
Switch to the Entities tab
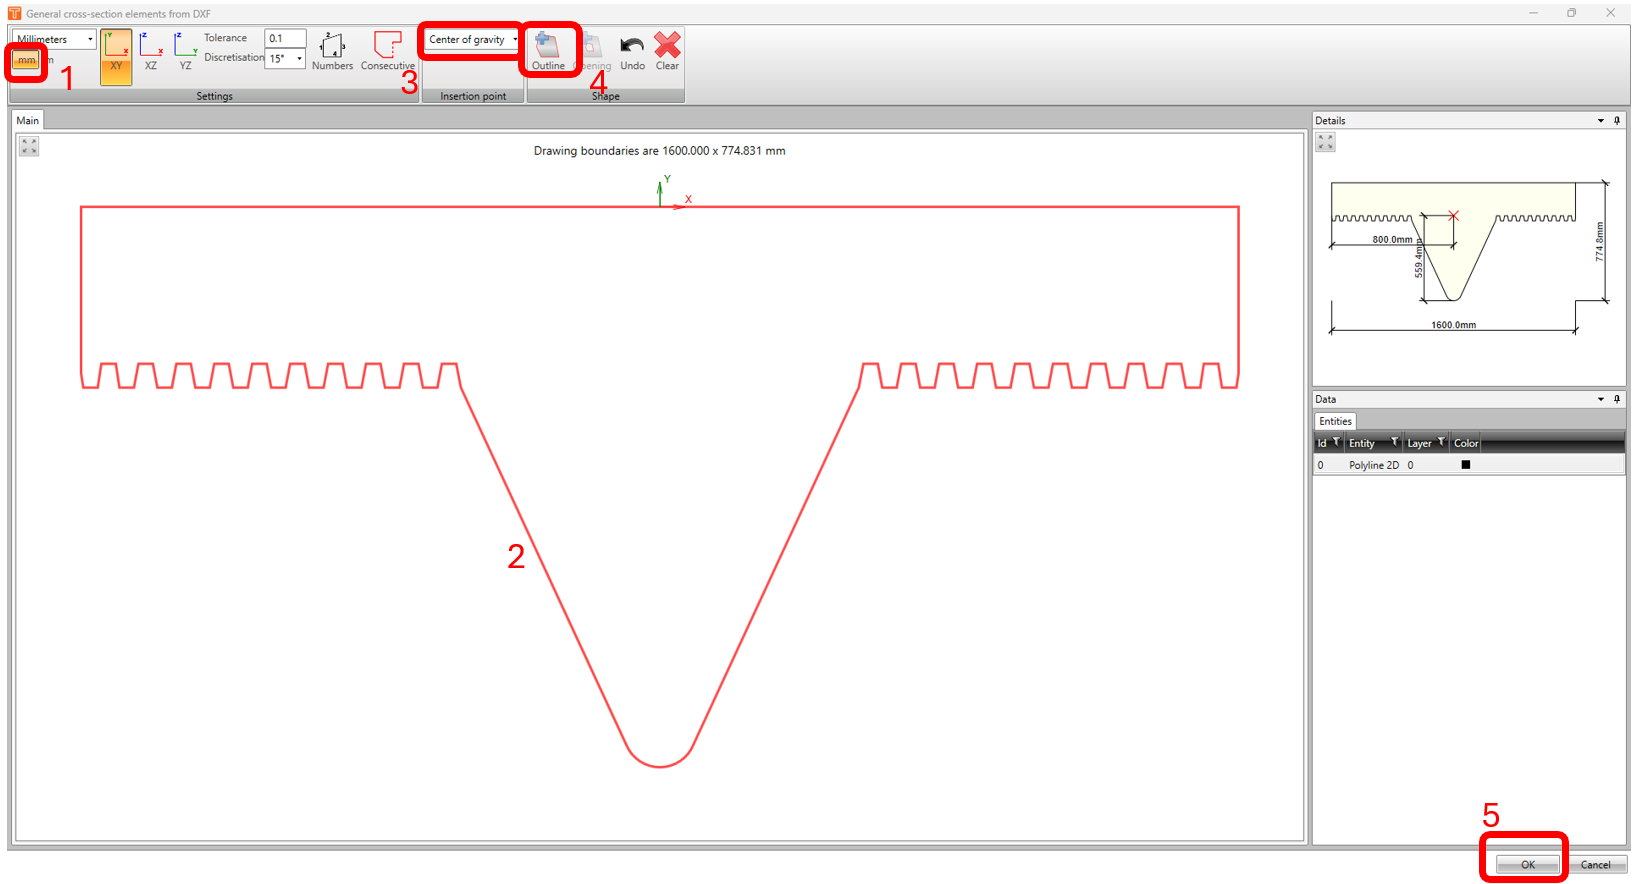click(x=1335, y=421)
